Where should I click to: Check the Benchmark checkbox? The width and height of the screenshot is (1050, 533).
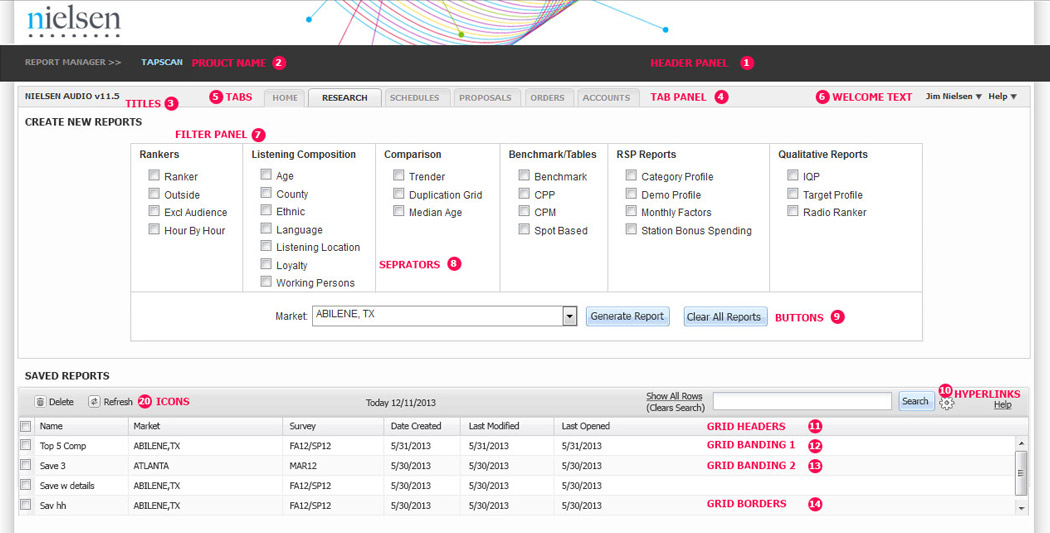click(524, 175)
